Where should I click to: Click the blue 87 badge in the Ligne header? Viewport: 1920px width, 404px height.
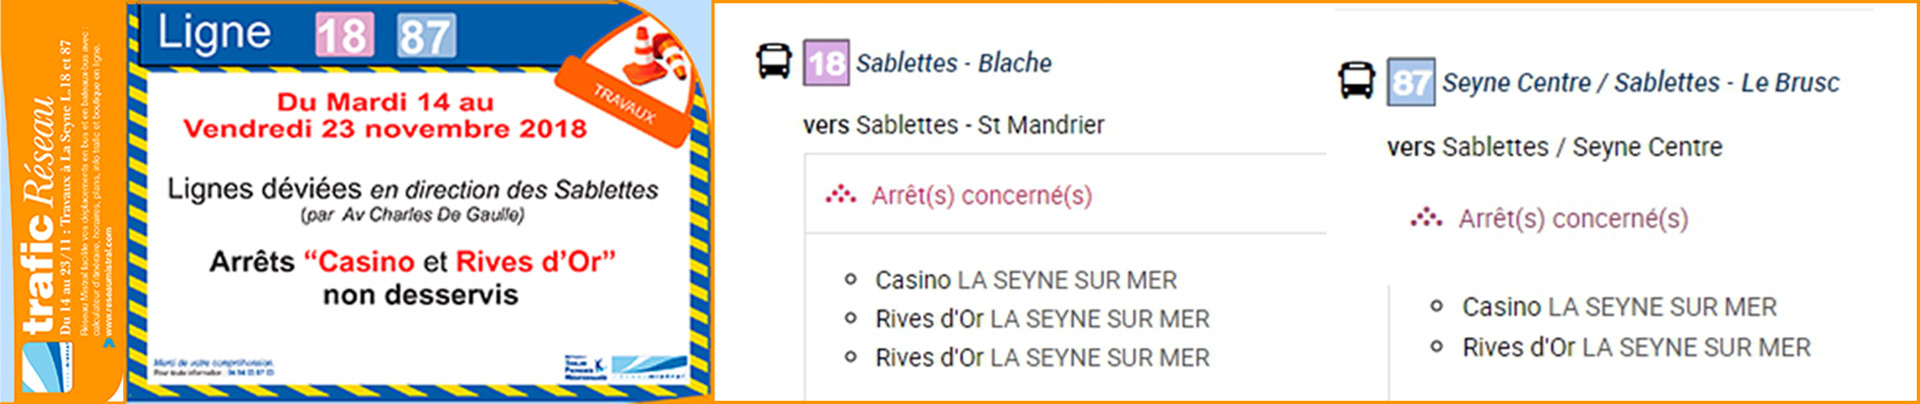tap(426, 36)
